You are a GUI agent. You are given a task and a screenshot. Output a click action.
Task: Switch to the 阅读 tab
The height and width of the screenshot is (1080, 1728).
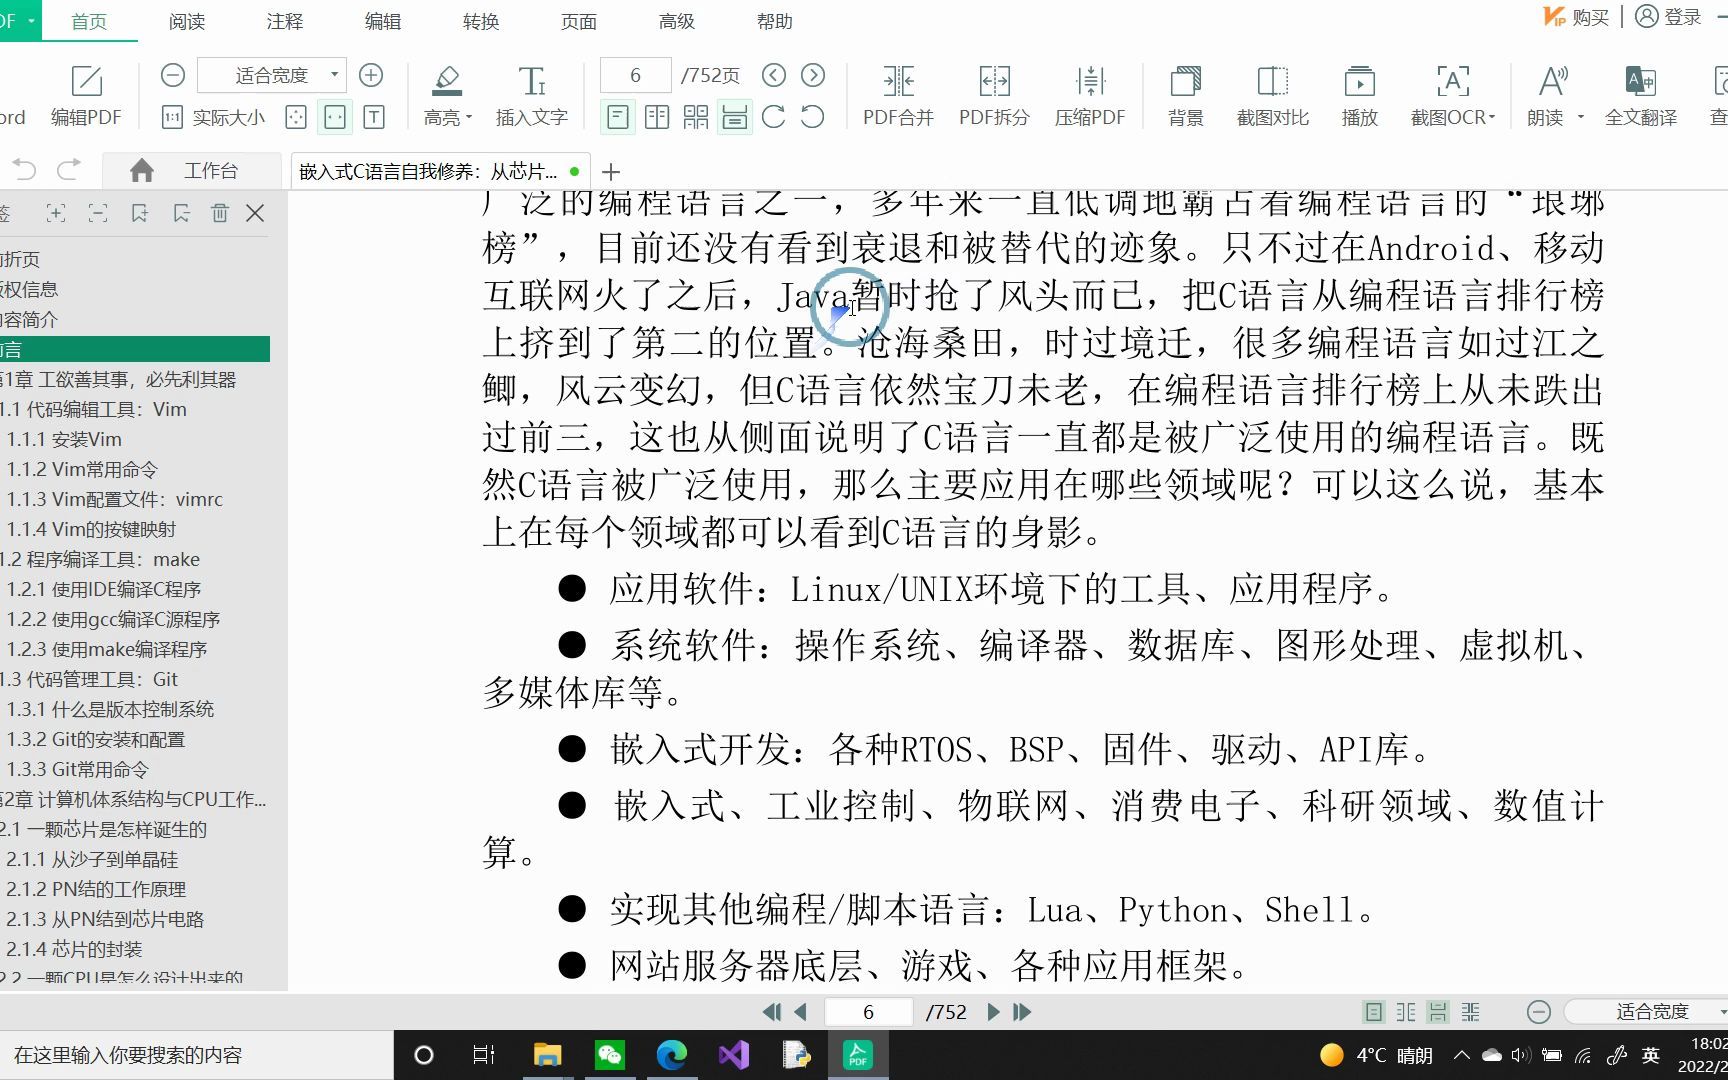point(187,21)
